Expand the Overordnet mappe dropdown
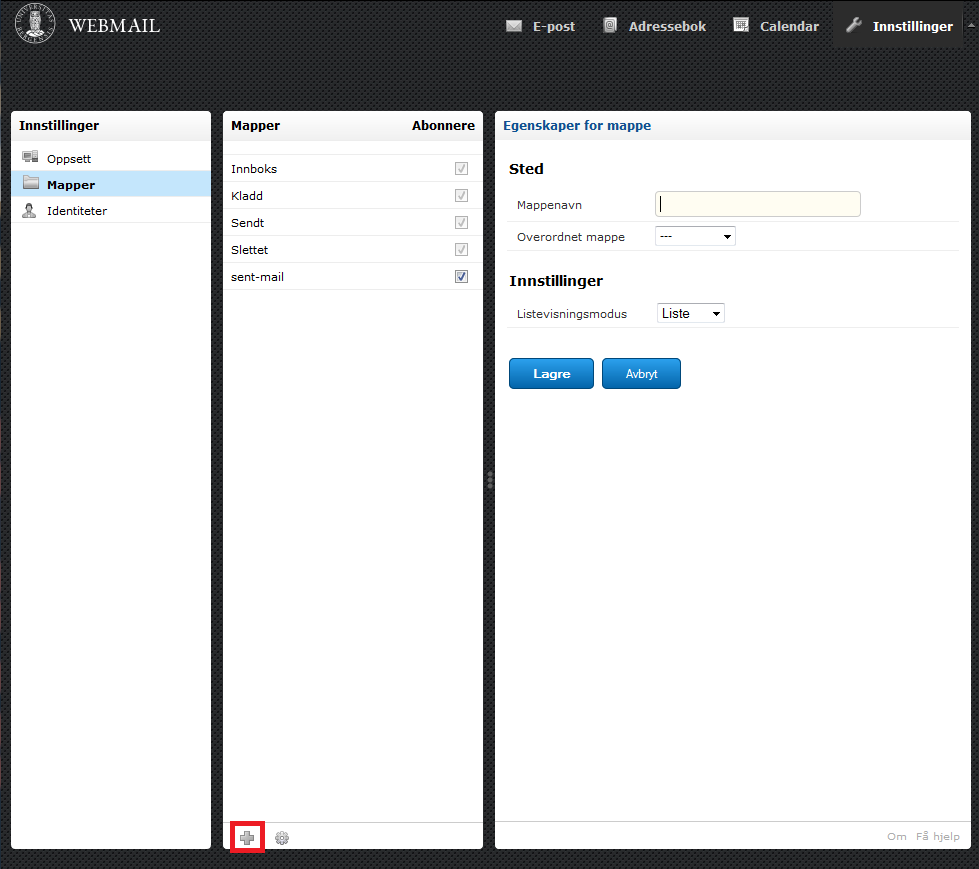The height and width of the screenshot is (869, 979). tap(695, 237)
